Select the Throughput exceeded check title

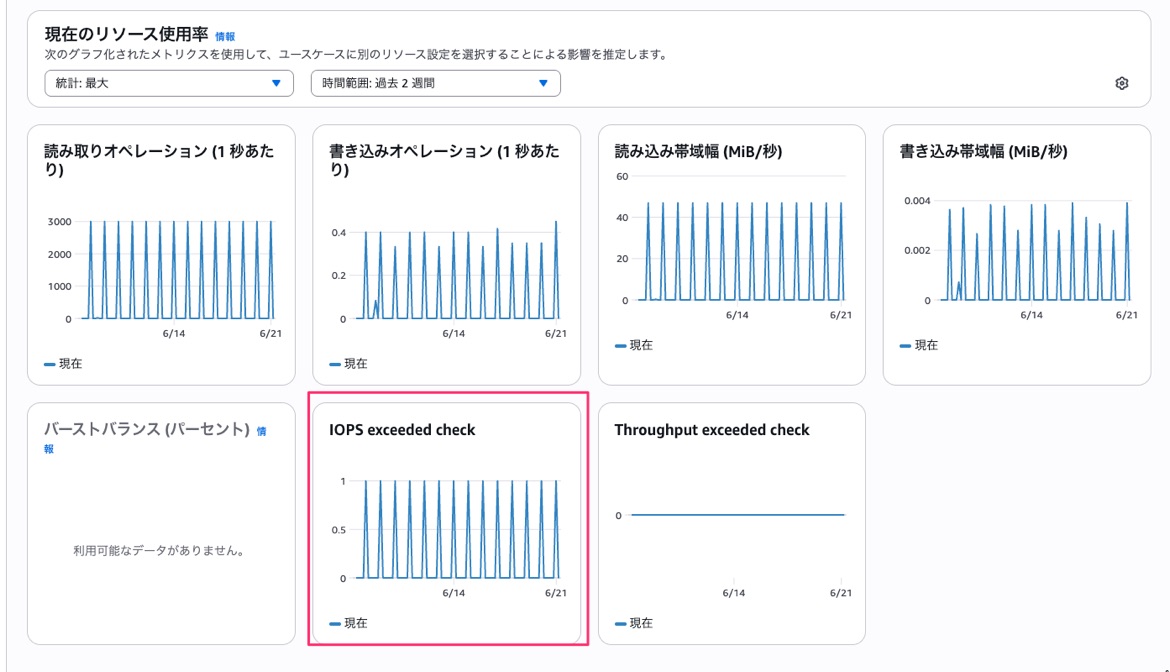pyautogui.click(x=712, y=430)
